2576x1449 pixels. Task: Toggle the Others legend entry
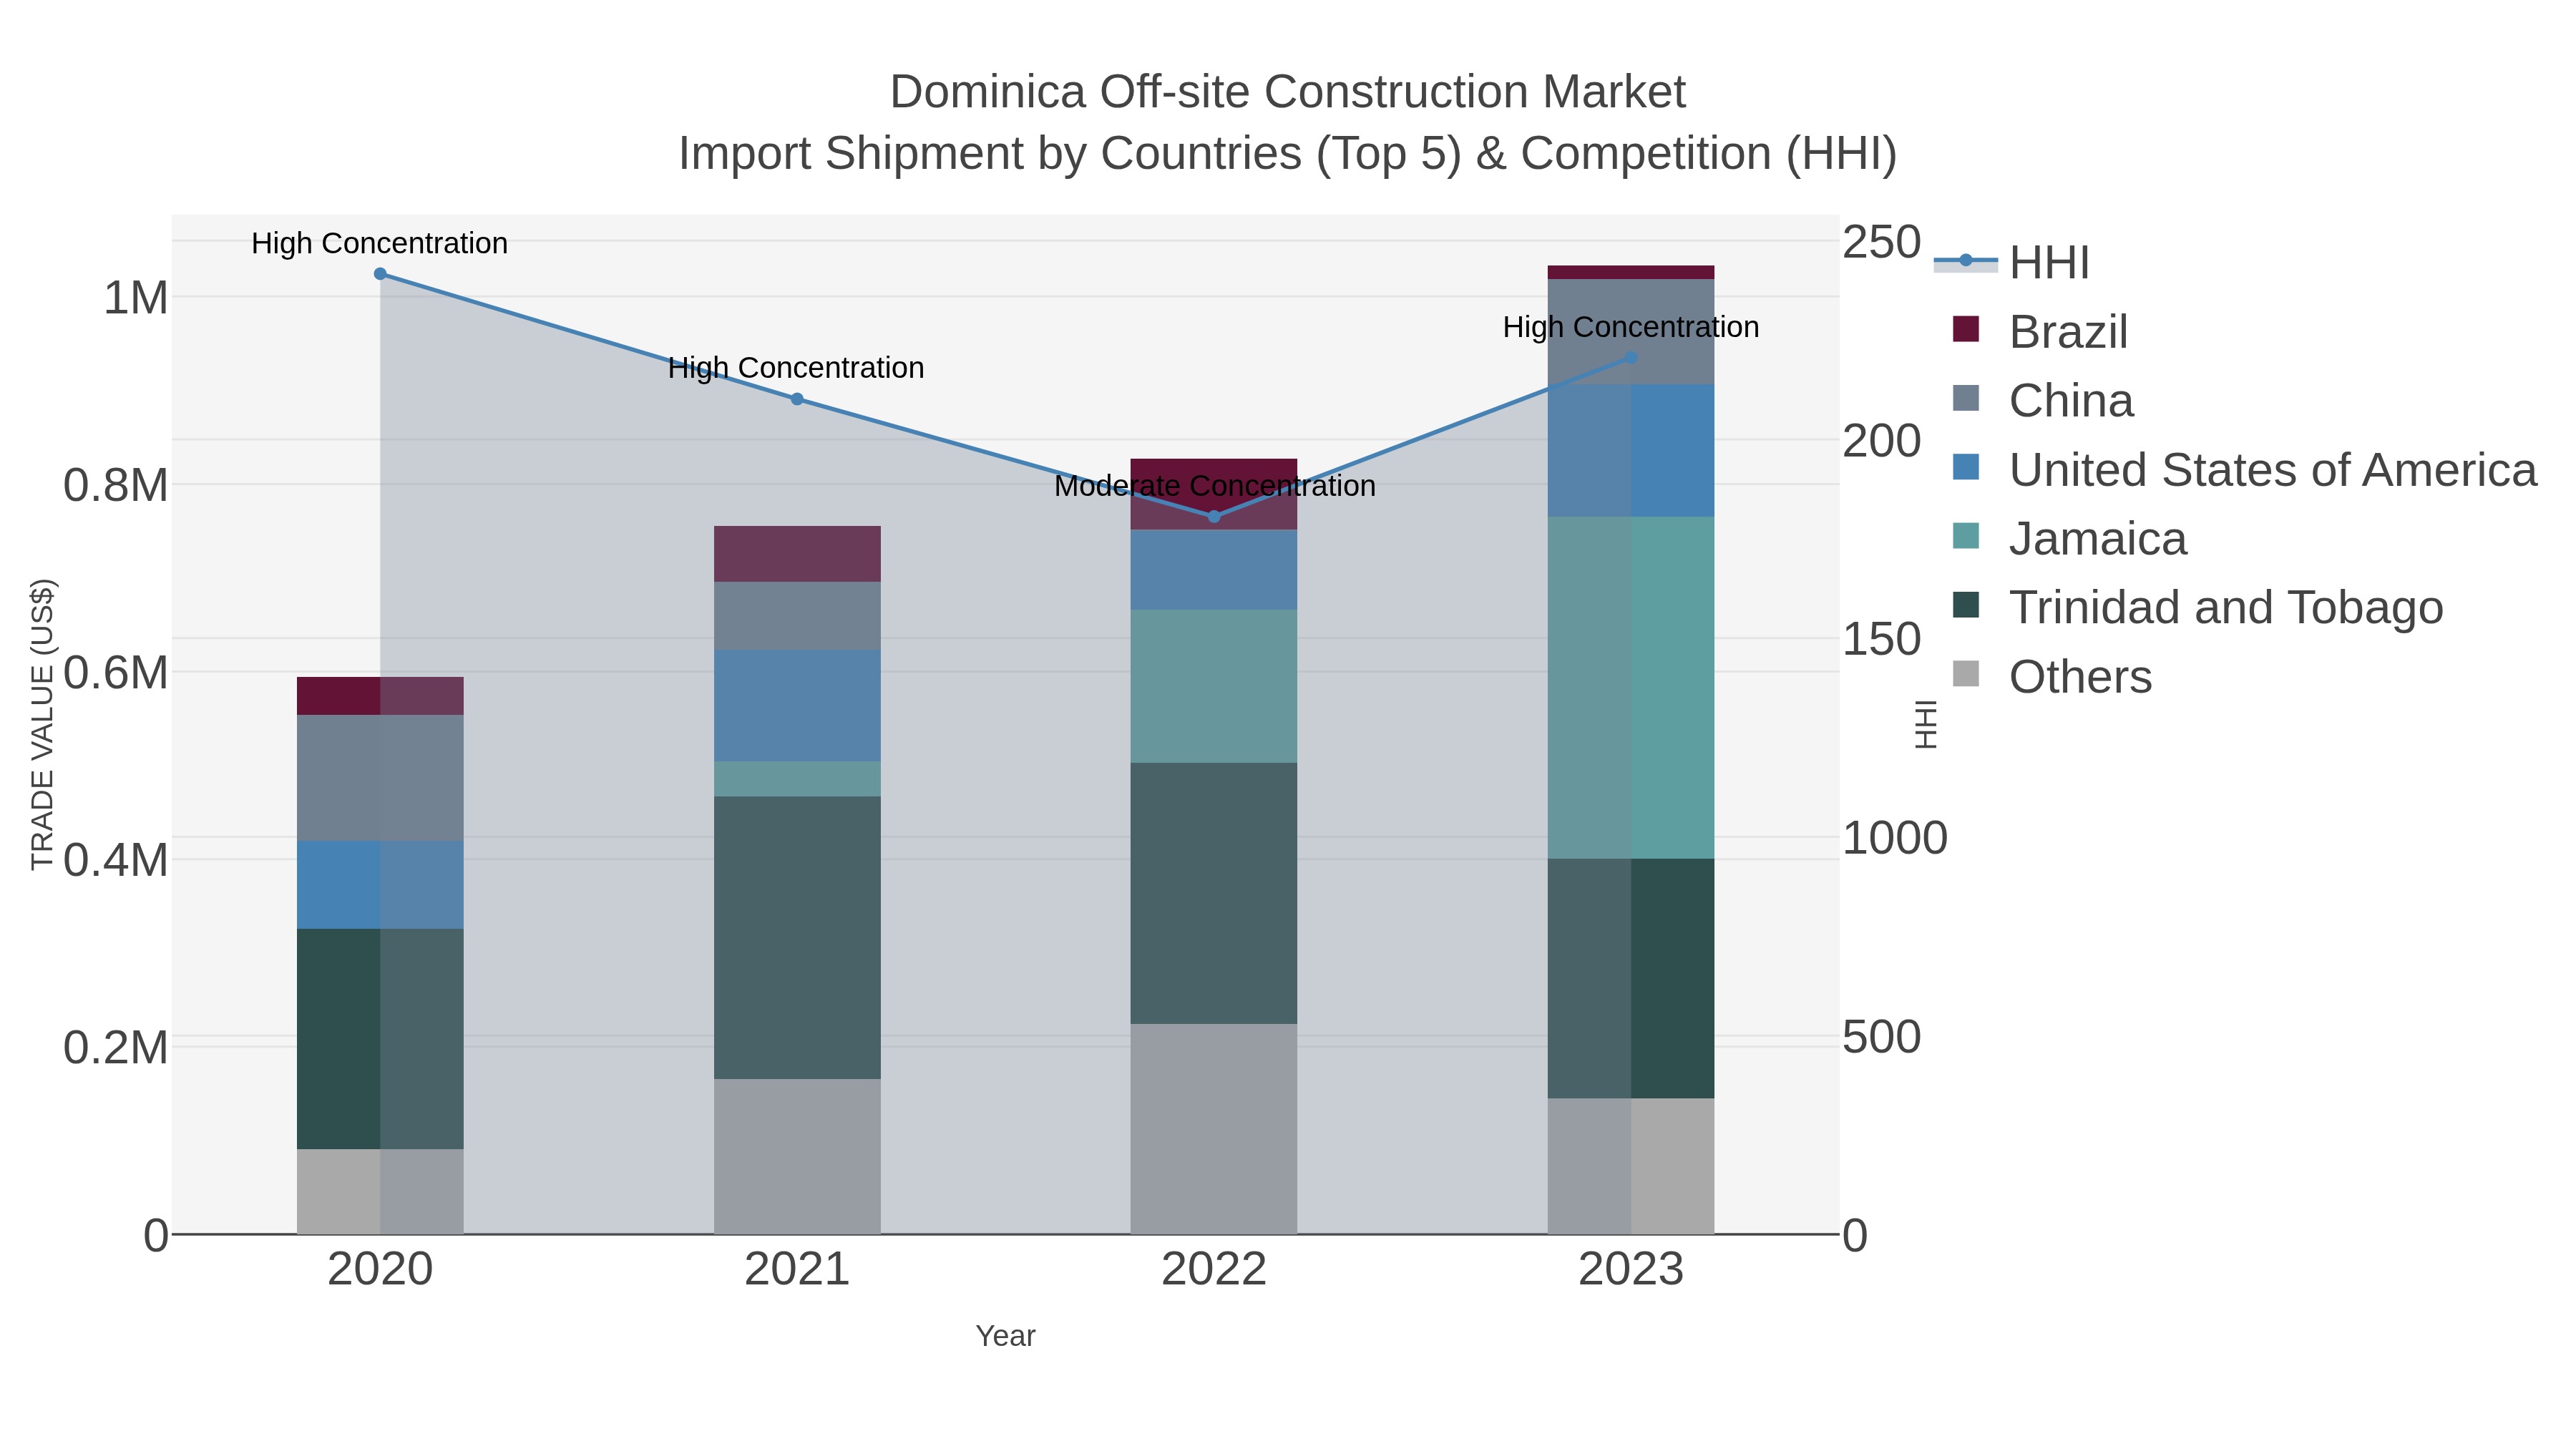(2052, 676)
